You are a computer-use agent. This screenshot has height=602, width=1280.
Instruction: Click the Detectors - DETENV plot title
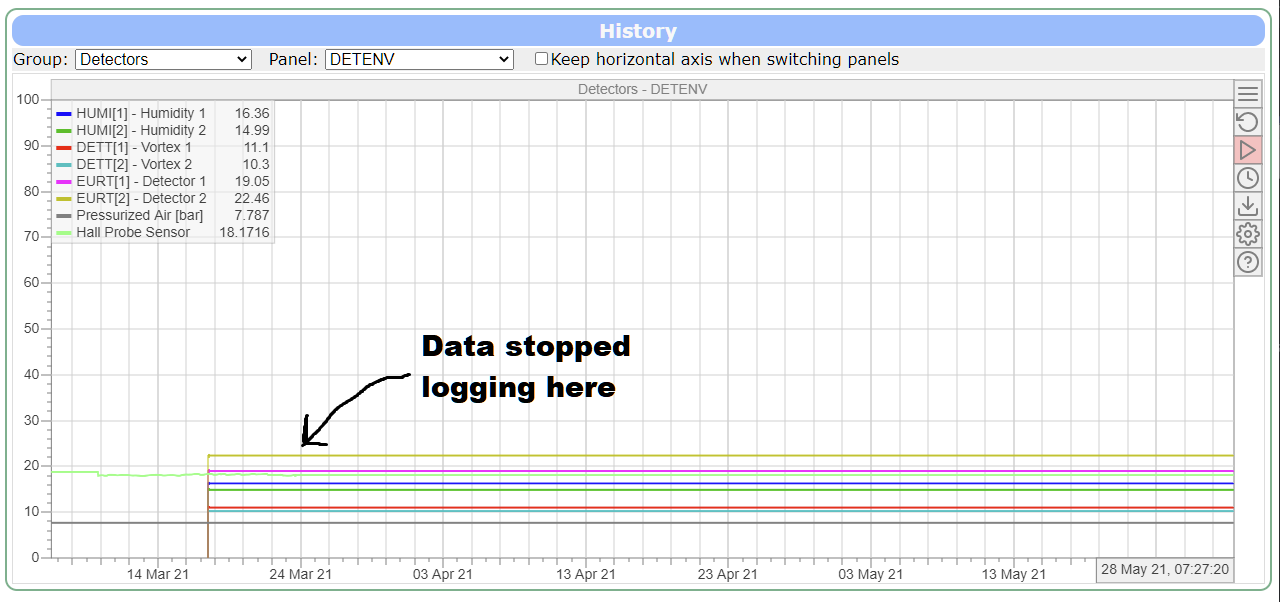point(643,89)
